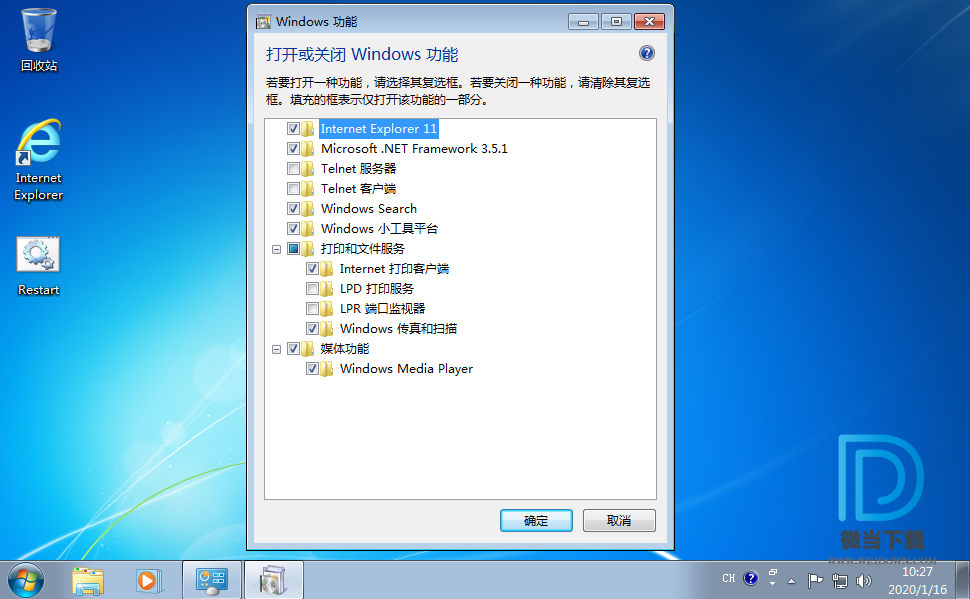Uncheck the Internet 打印客户端 checkbox

pos(312,269)
